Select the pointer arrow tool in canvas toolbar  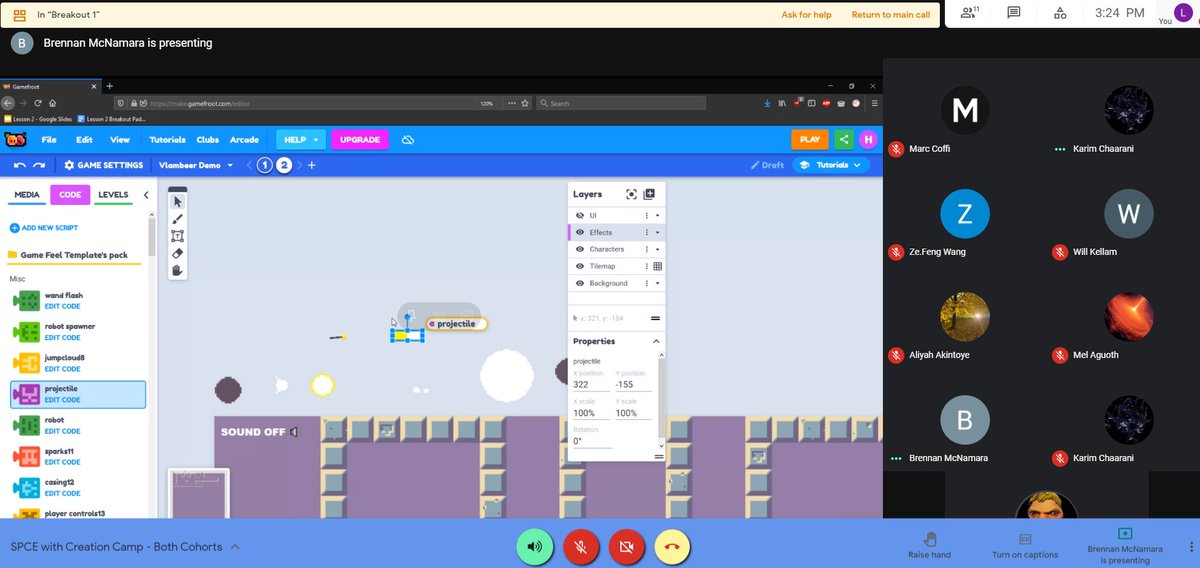point(178,202)
